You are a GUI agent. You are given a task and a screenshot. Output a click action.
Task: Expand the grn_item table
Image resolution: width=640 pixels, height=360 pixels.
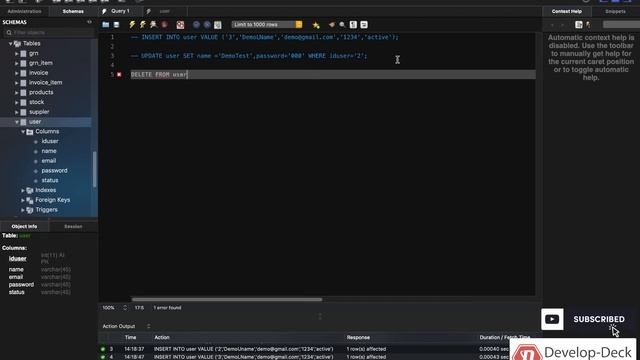tap(17, 63)
